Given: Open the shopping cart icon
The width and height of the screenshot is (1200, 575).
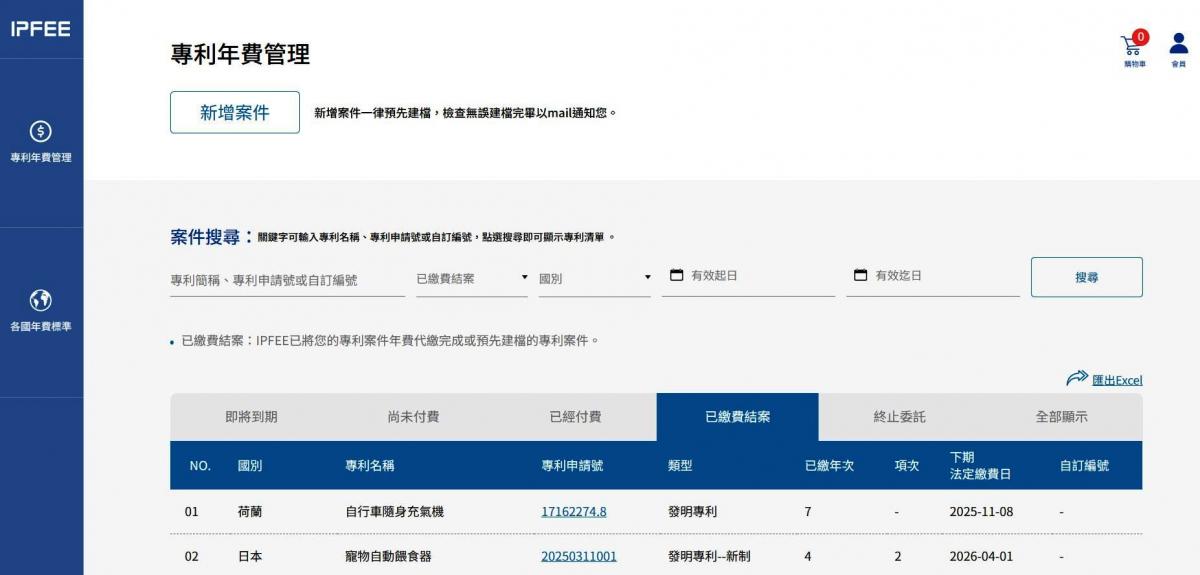Looking at the screenshot, I should [x=1132, y=45].
